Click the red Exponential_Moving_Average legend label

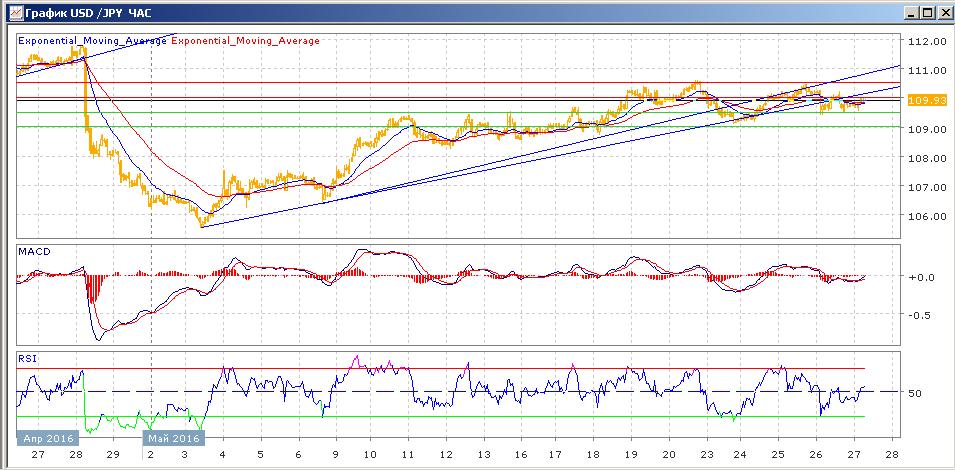pos(245,41)
